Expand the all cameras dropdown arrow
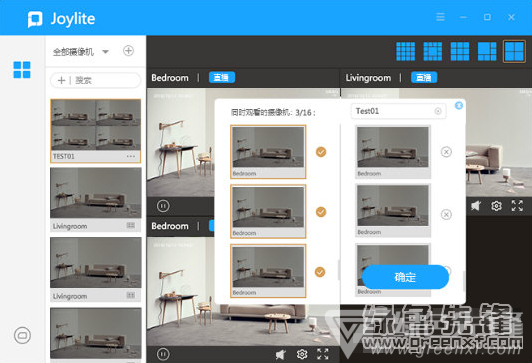The width and height of the screenshot is (532, 363). 106,52
